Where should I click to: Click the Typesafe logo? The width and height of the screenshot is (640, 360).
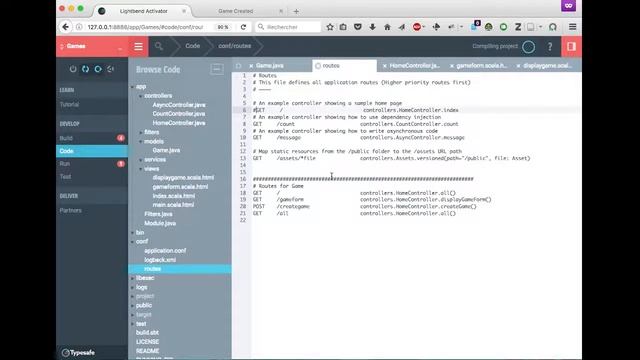[78, 353]
